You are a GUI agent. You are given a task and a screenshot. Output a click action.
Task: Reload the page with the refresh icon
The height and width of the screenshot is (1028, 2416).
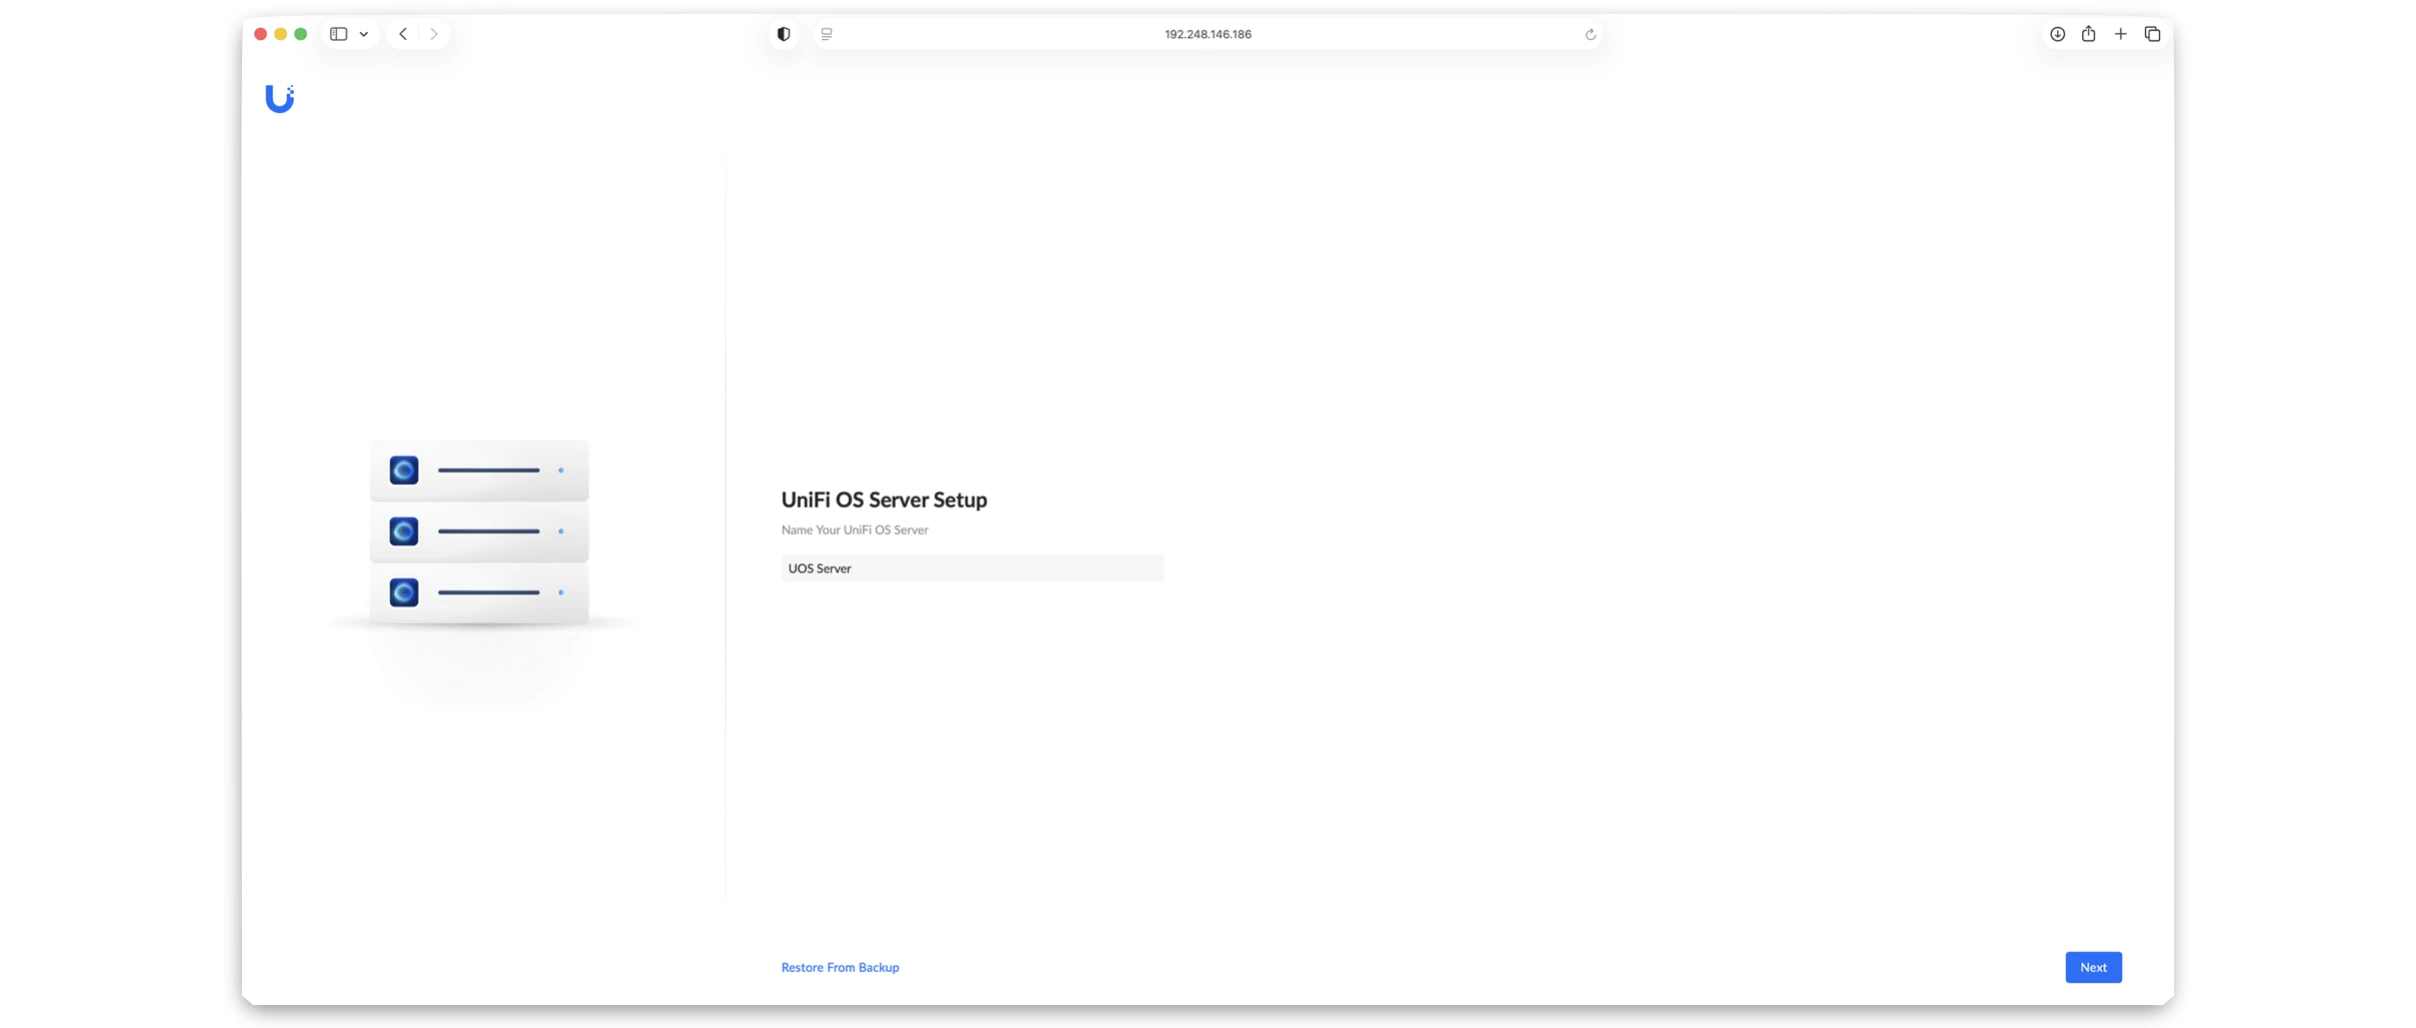click(x=1590, y=34)
